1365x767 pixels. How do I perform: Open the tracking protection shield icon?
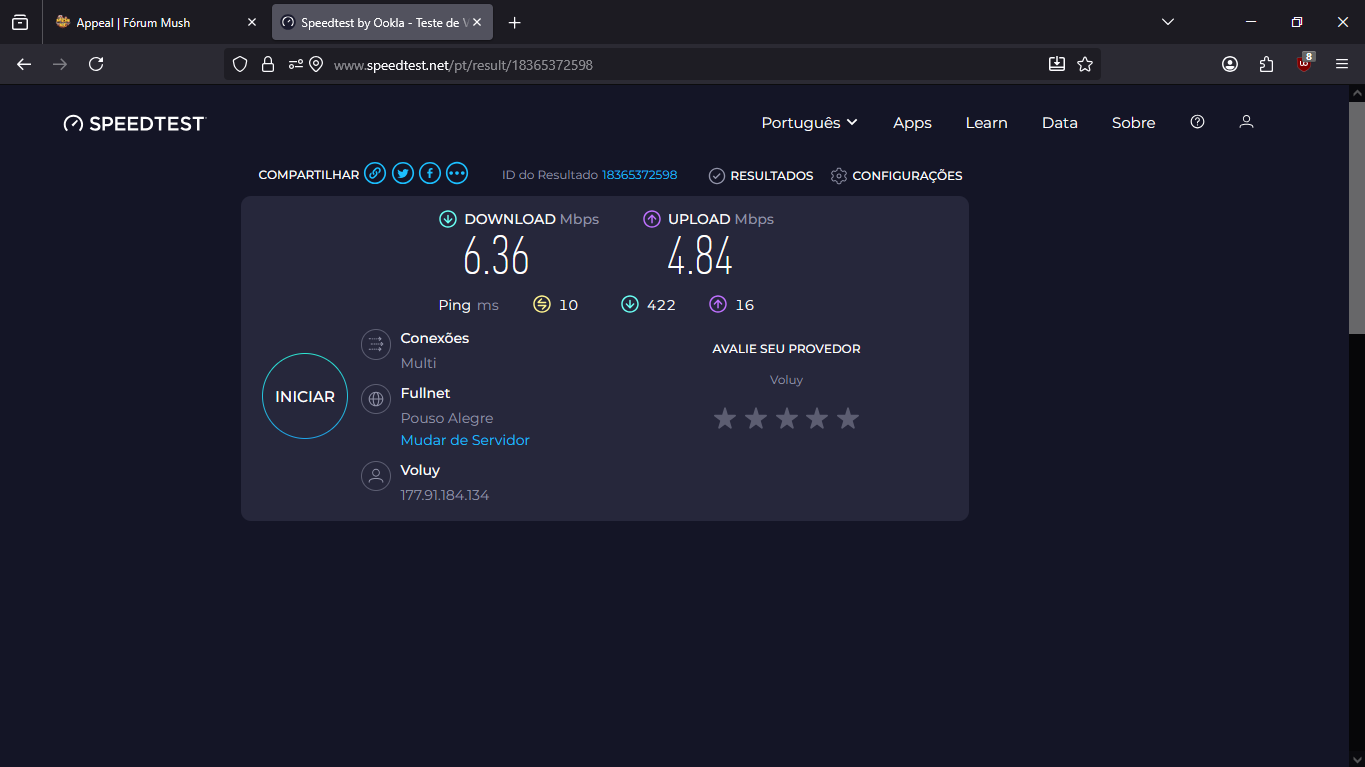[240, 64]
